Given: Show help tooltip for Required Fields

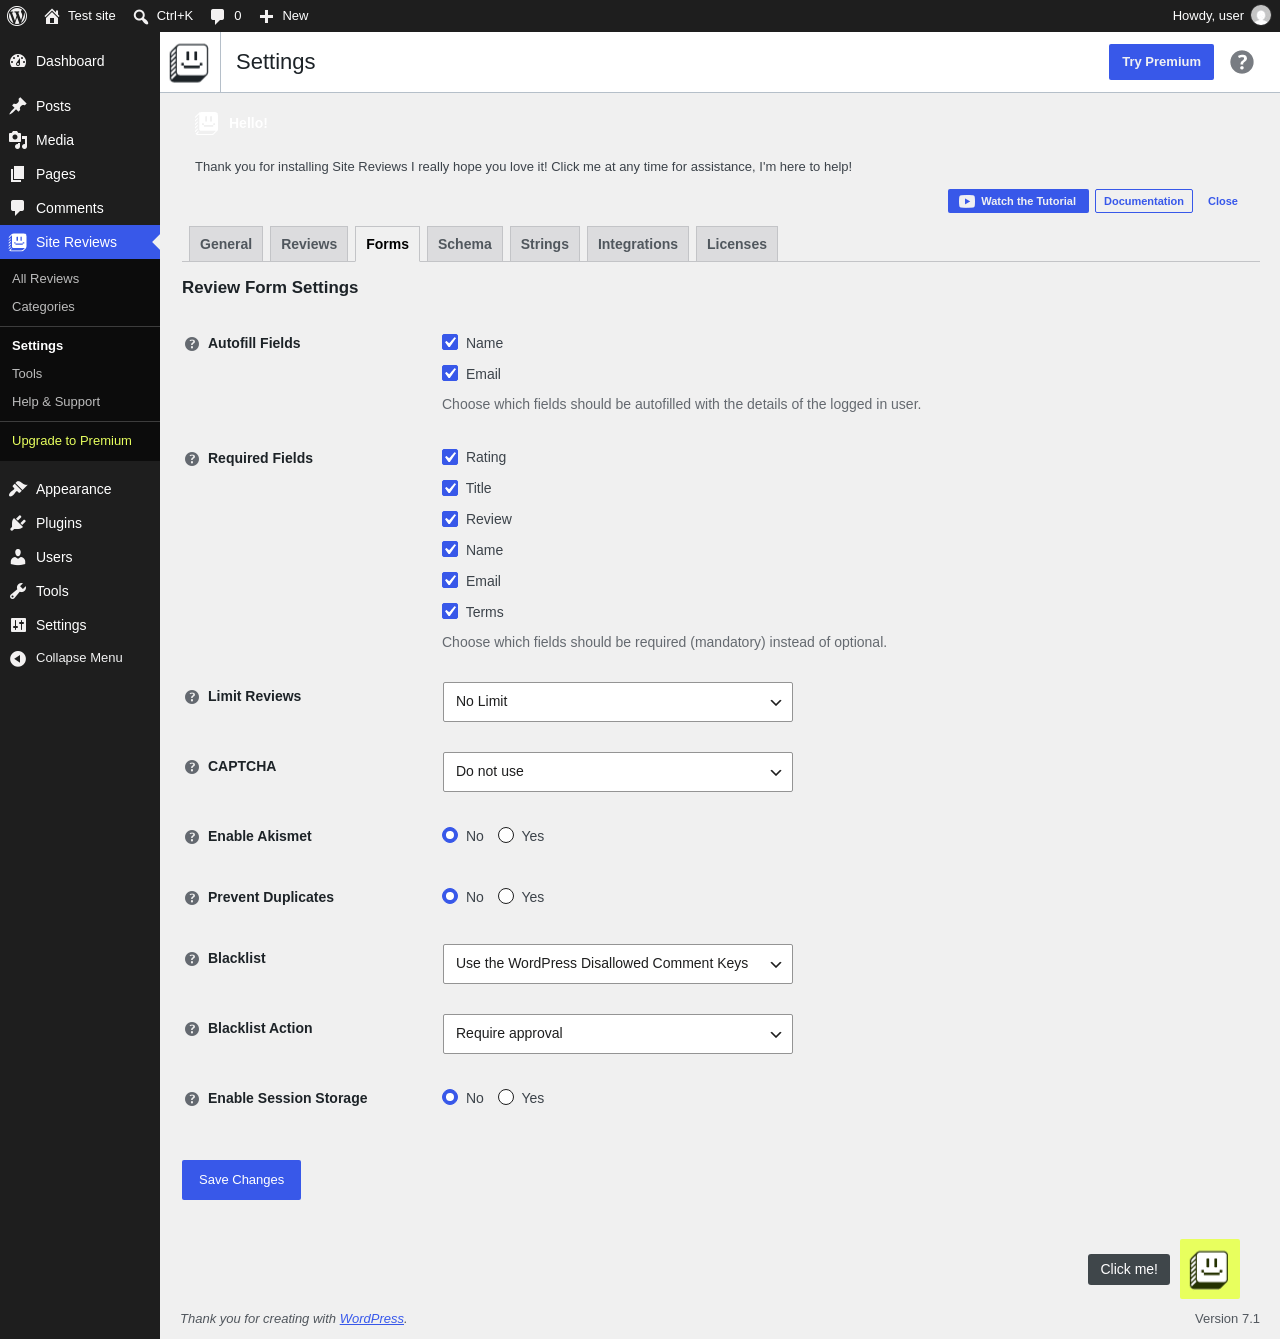Looking at the screenshot, I should coord(192,459).
